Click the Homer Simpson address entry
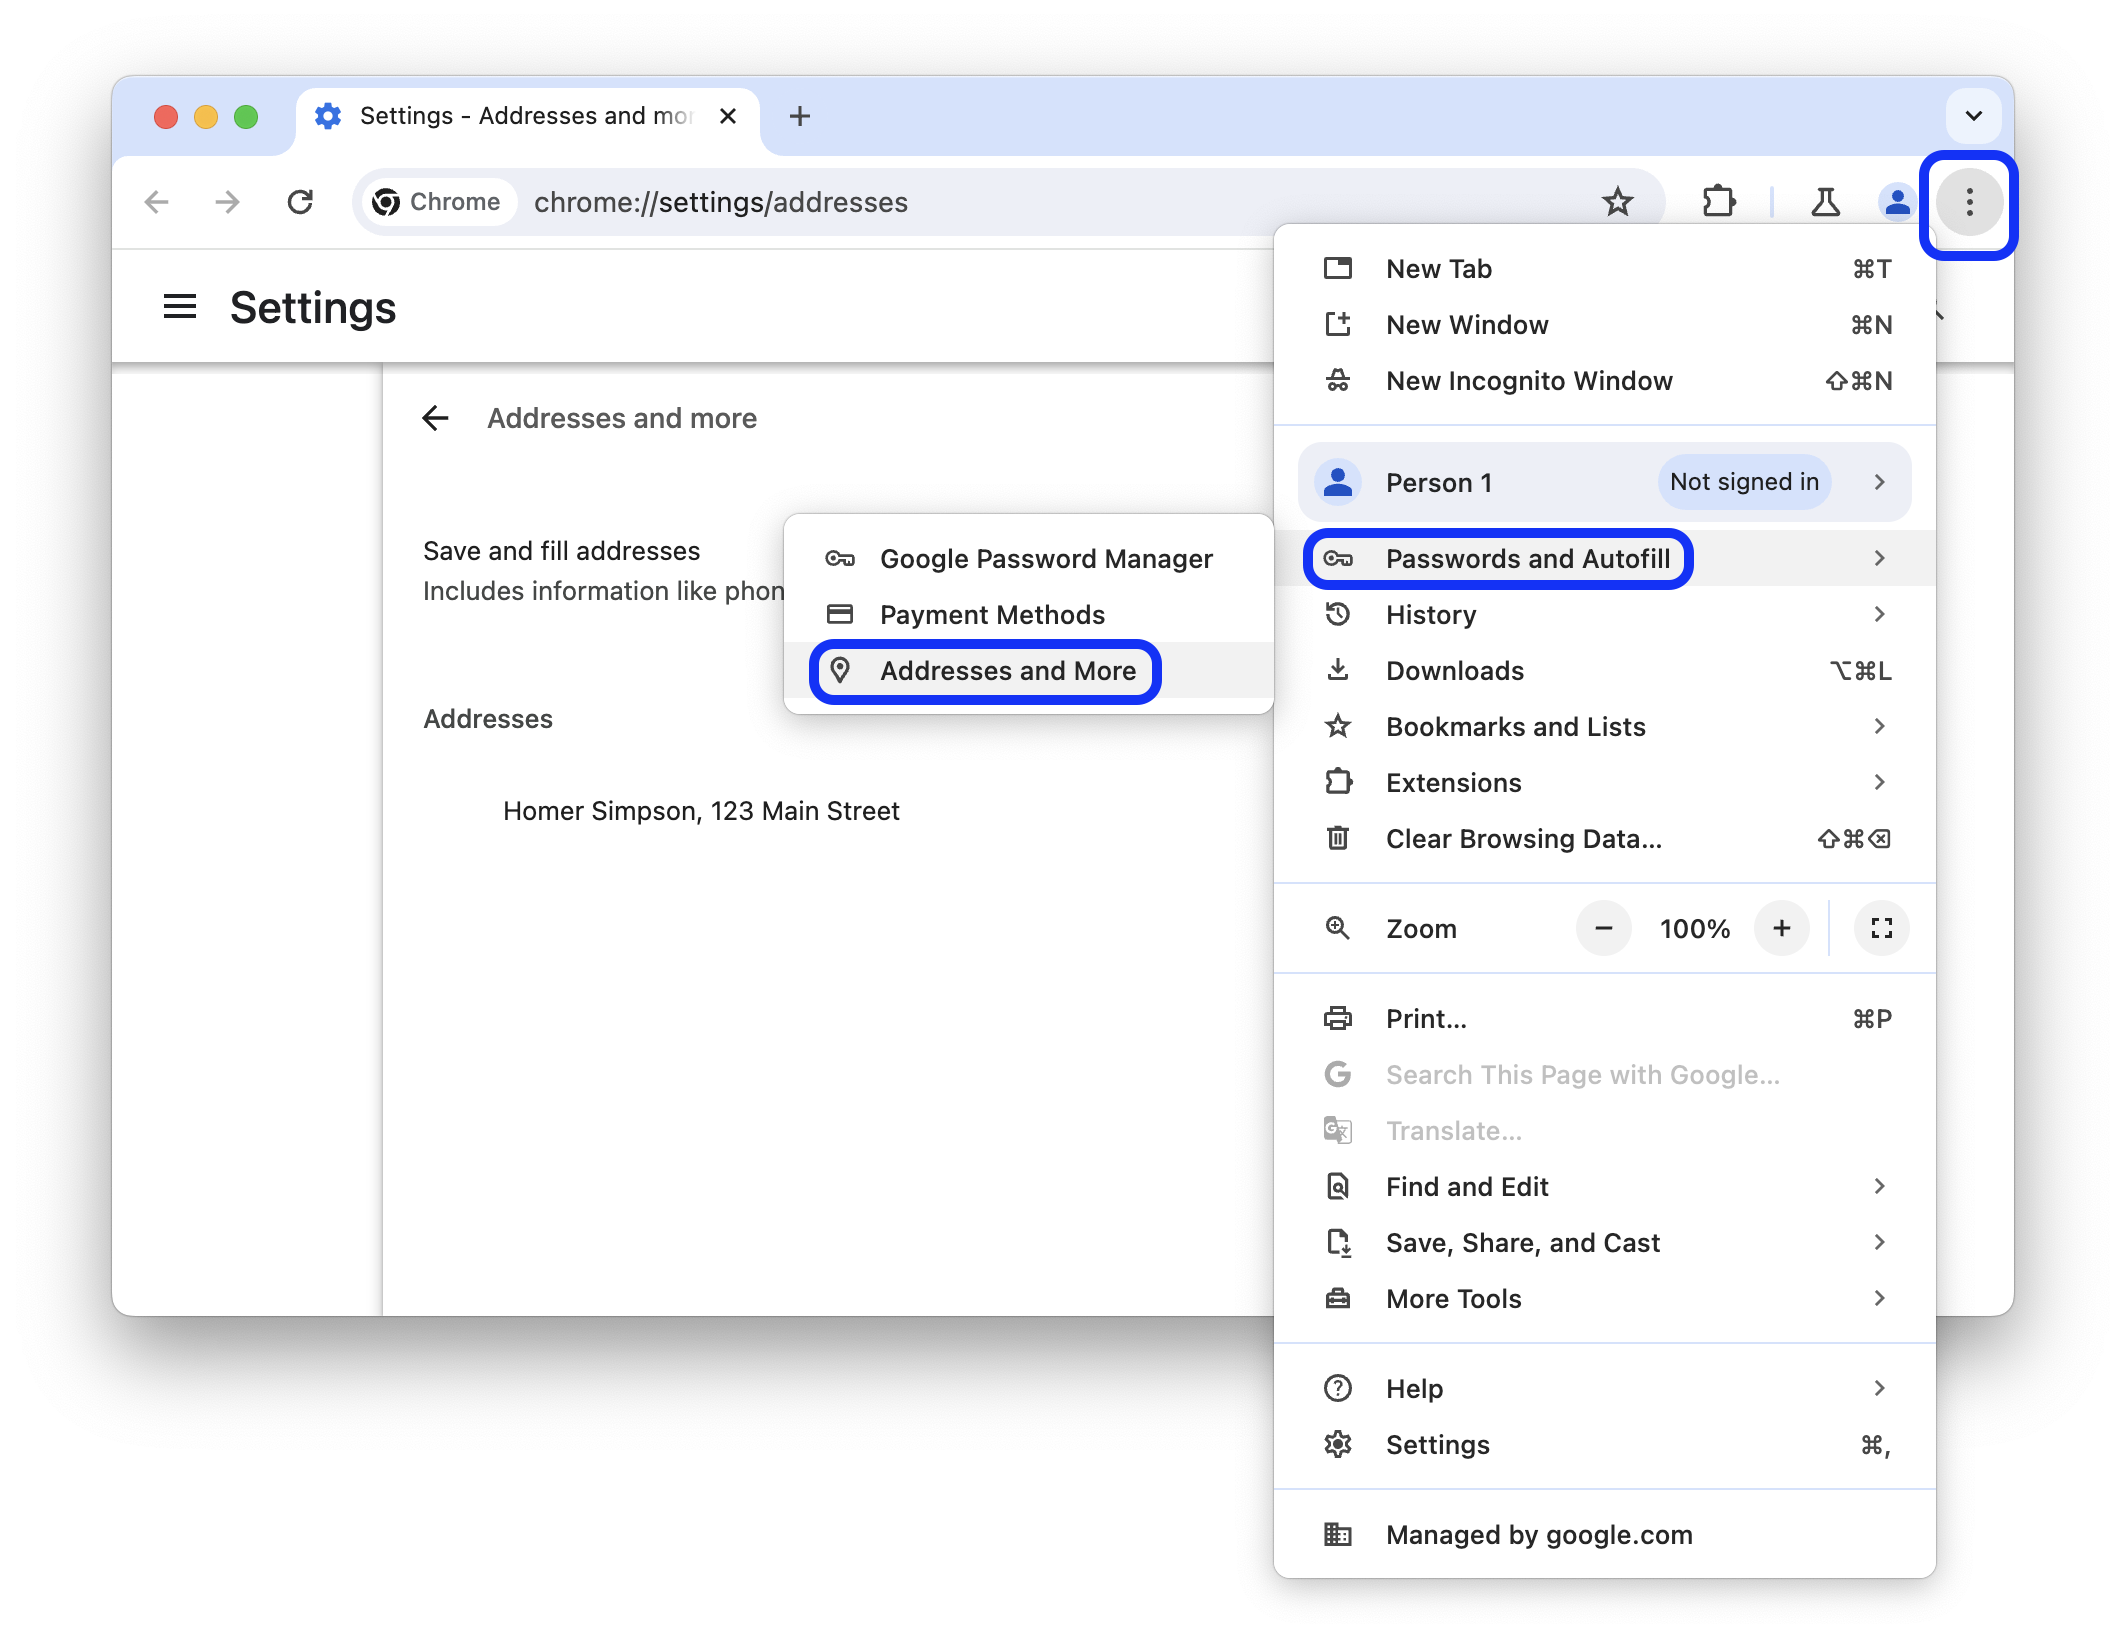 pyautogui.click(x=701, y=809)
